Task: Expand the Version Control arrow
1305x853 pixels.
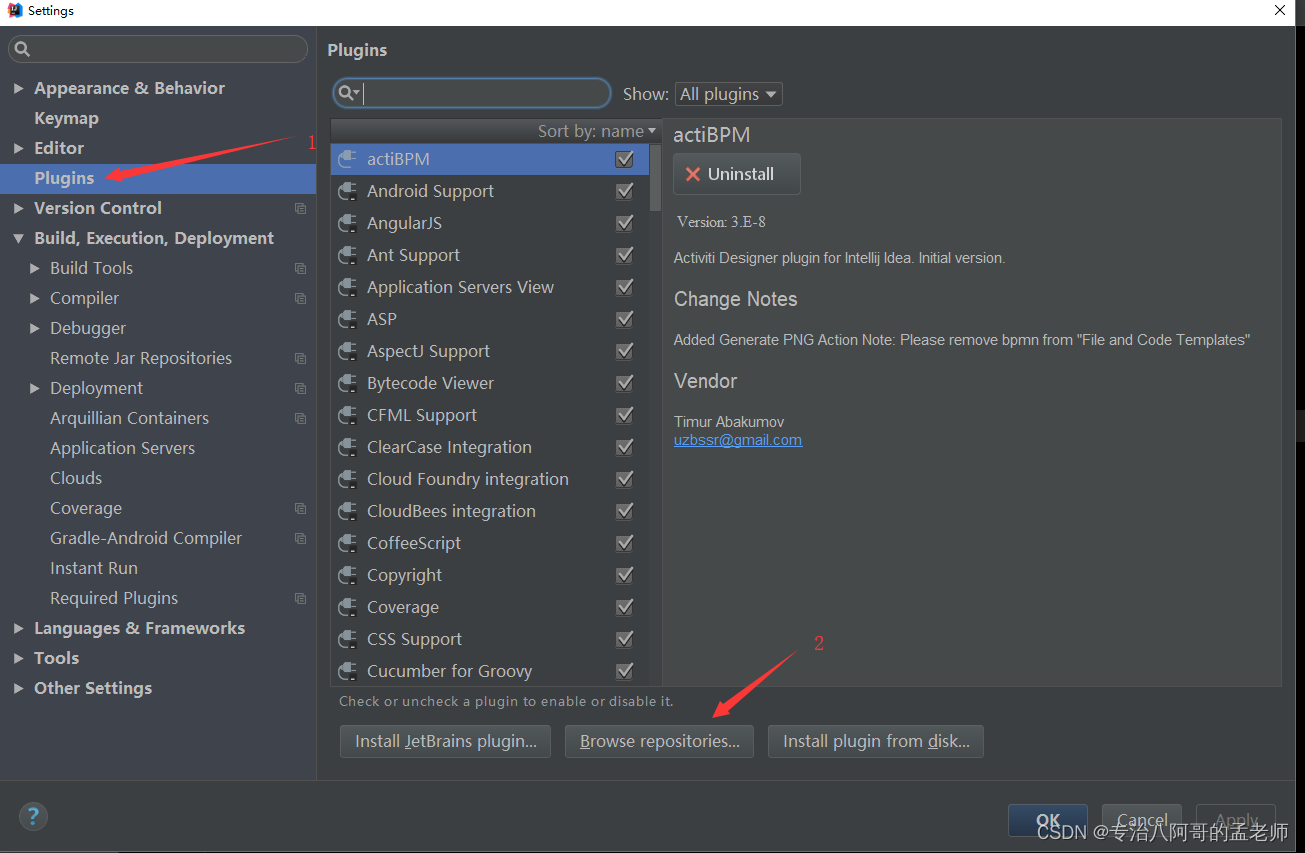Action: pos(18,208)
